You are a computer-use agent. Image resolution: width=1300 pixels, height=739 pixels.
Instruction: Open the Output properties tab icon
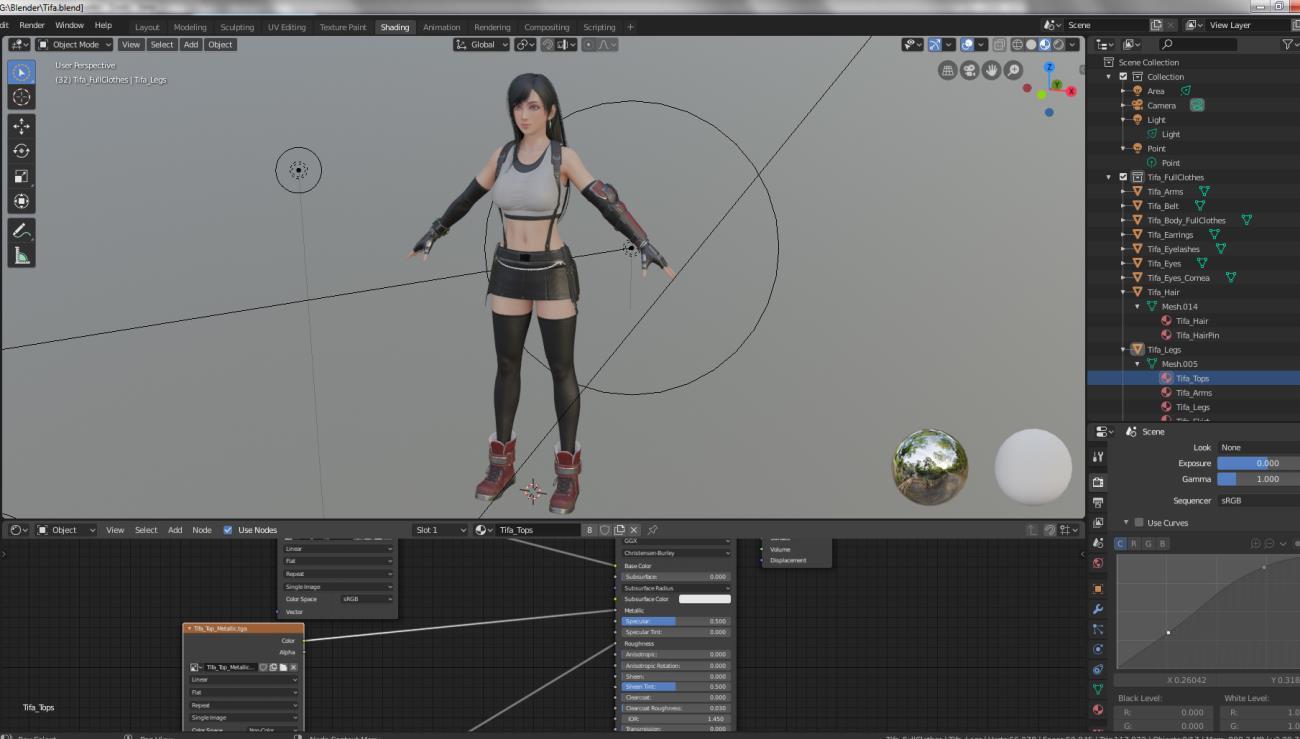pos(1098,502)
